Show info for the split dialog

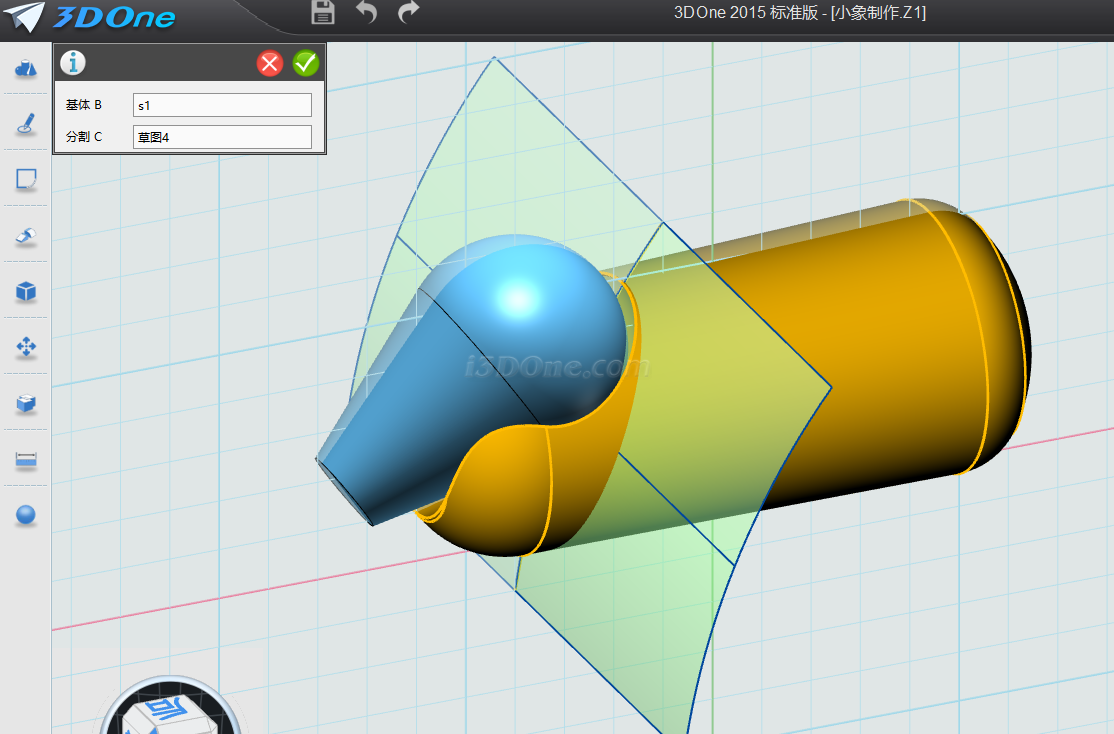(x=73, y=63)
